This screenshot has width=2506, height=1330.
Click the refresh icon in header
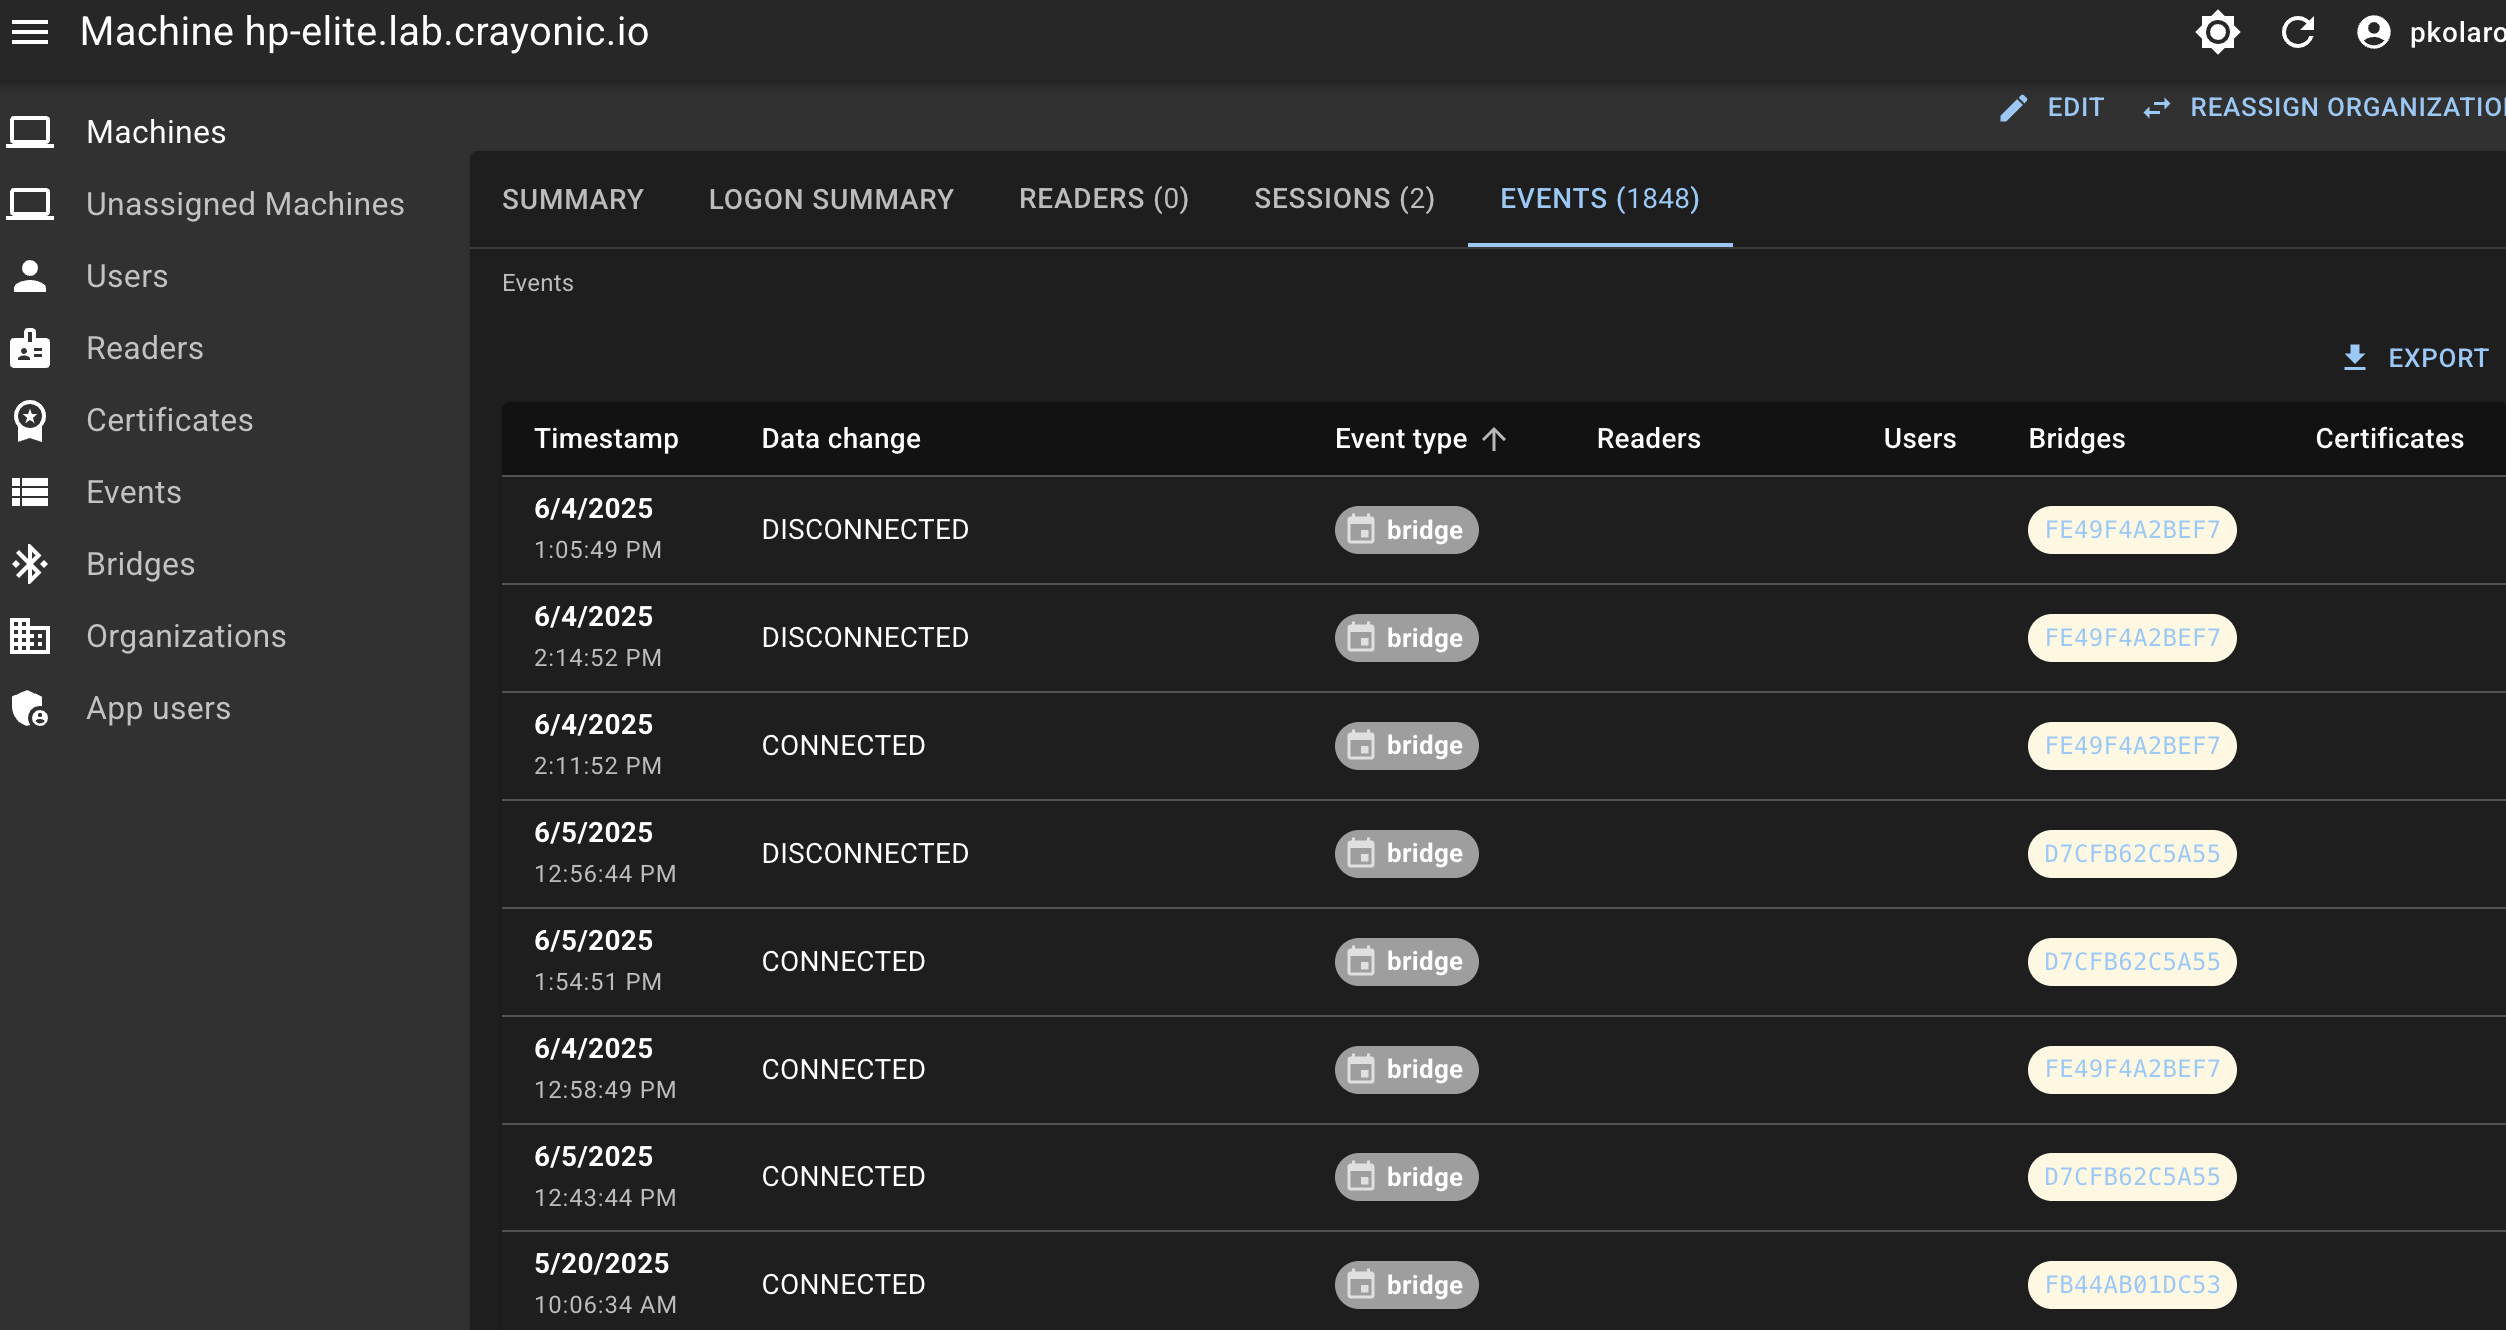click(2297, 33)
